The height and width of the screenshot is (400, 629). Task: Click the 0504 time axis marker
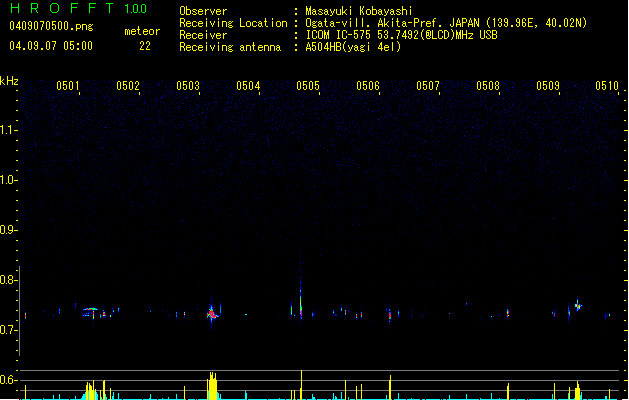tap(248, 86)
